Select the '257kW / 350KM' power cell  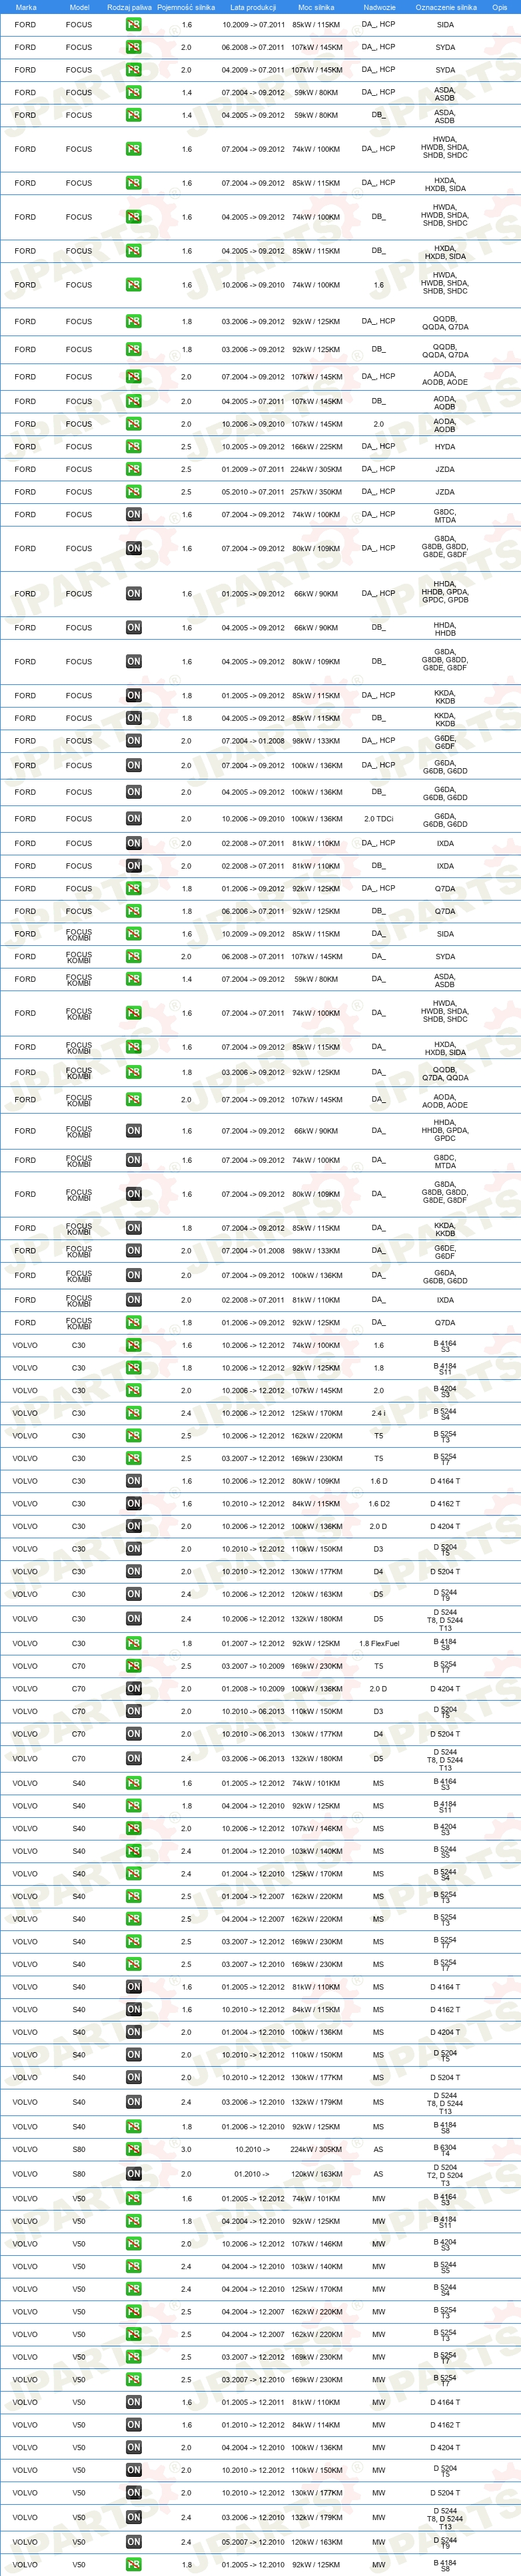pyautogui.click(x=316, y=492)
